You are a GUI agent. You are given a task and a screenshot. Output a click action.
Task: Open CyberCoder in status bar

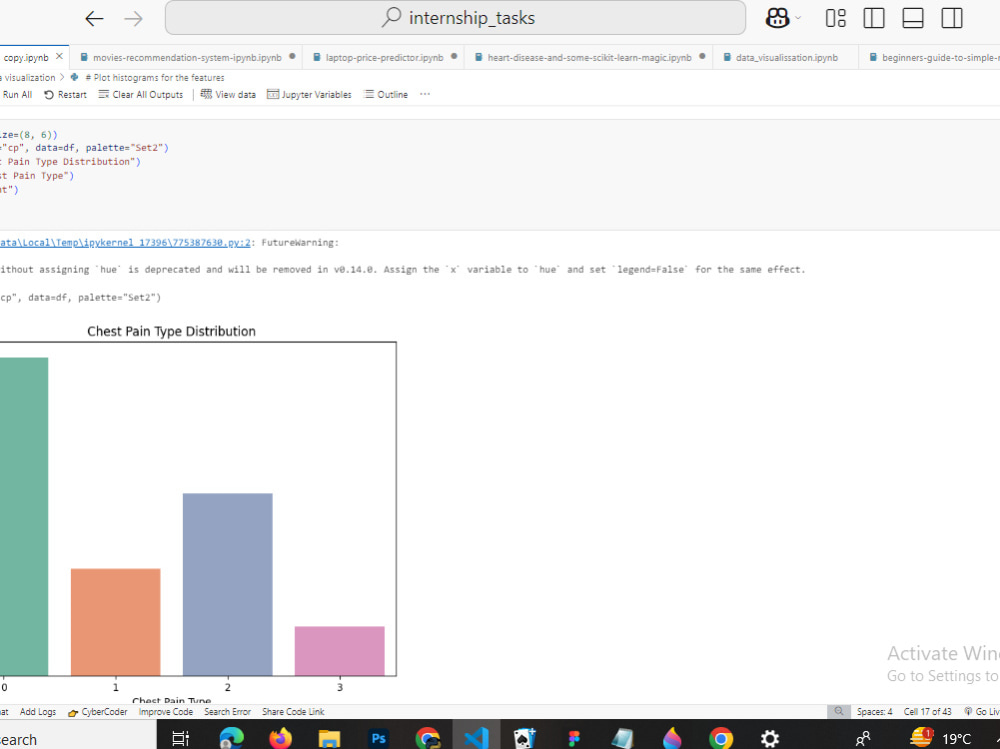point(98,711)
